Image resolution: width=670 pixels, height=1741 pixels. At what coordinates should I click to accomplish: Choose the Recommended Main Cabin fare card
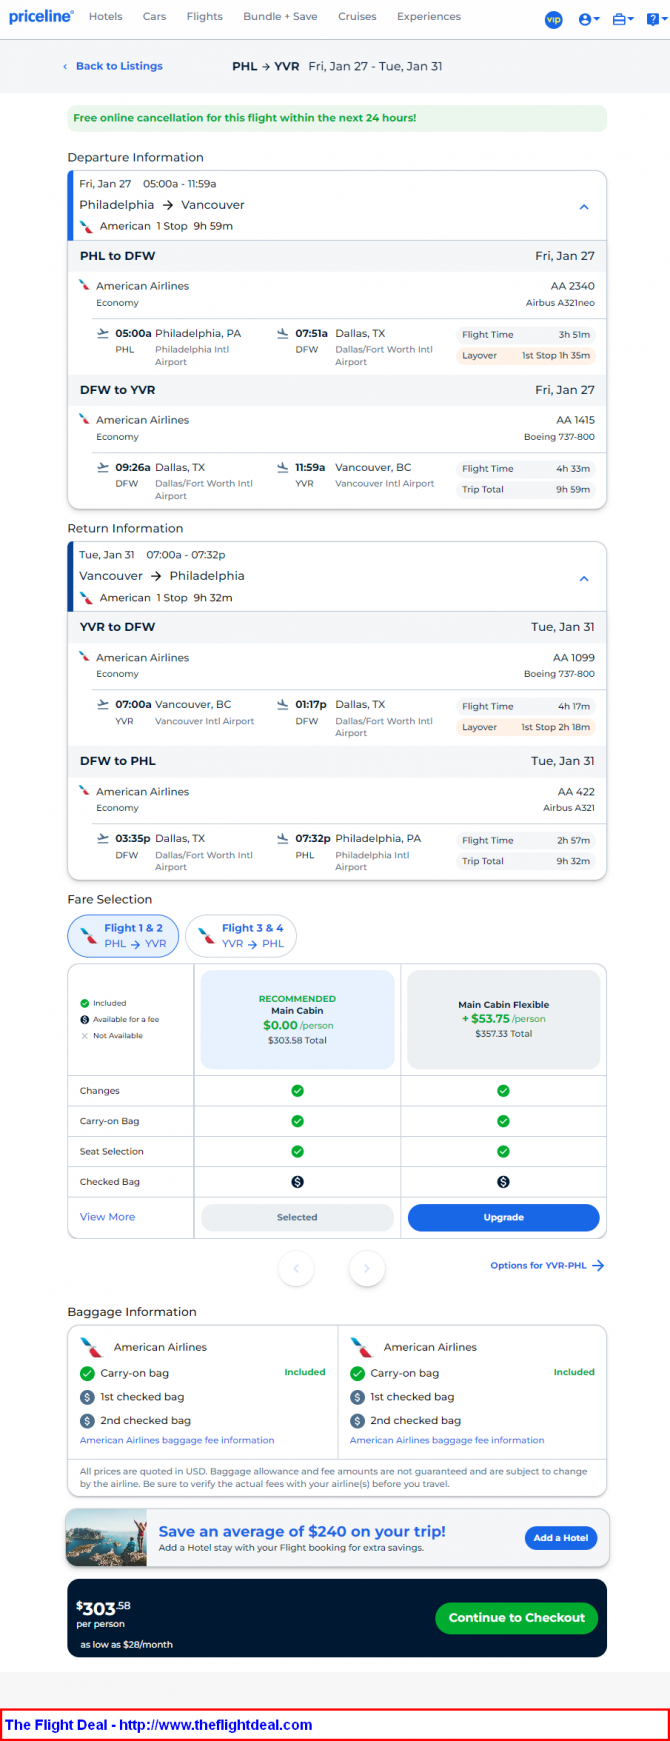297,1019
